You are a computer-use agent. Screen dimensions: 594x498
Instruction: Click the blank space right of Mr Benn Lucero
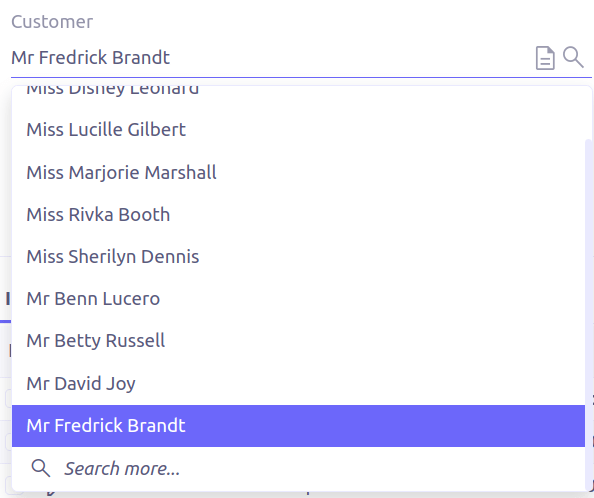click(x=371, y=298)
